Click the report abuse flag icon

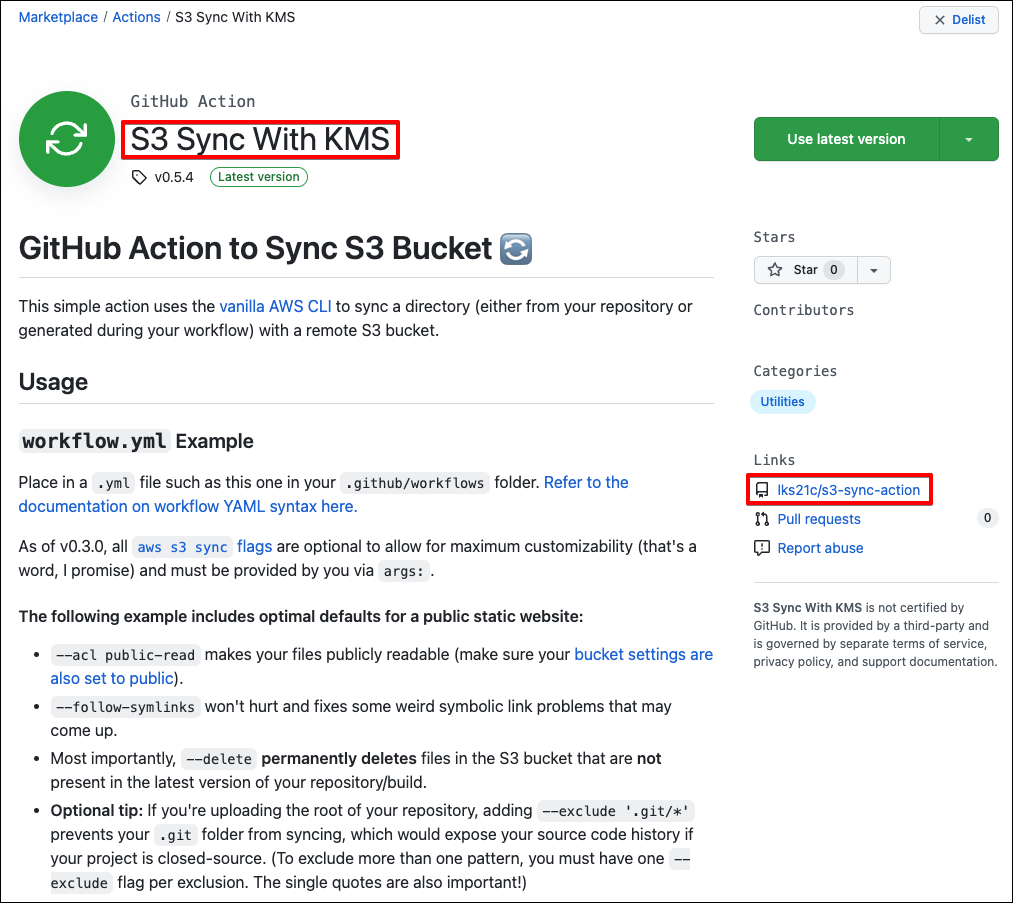click(x=762, y=548)
